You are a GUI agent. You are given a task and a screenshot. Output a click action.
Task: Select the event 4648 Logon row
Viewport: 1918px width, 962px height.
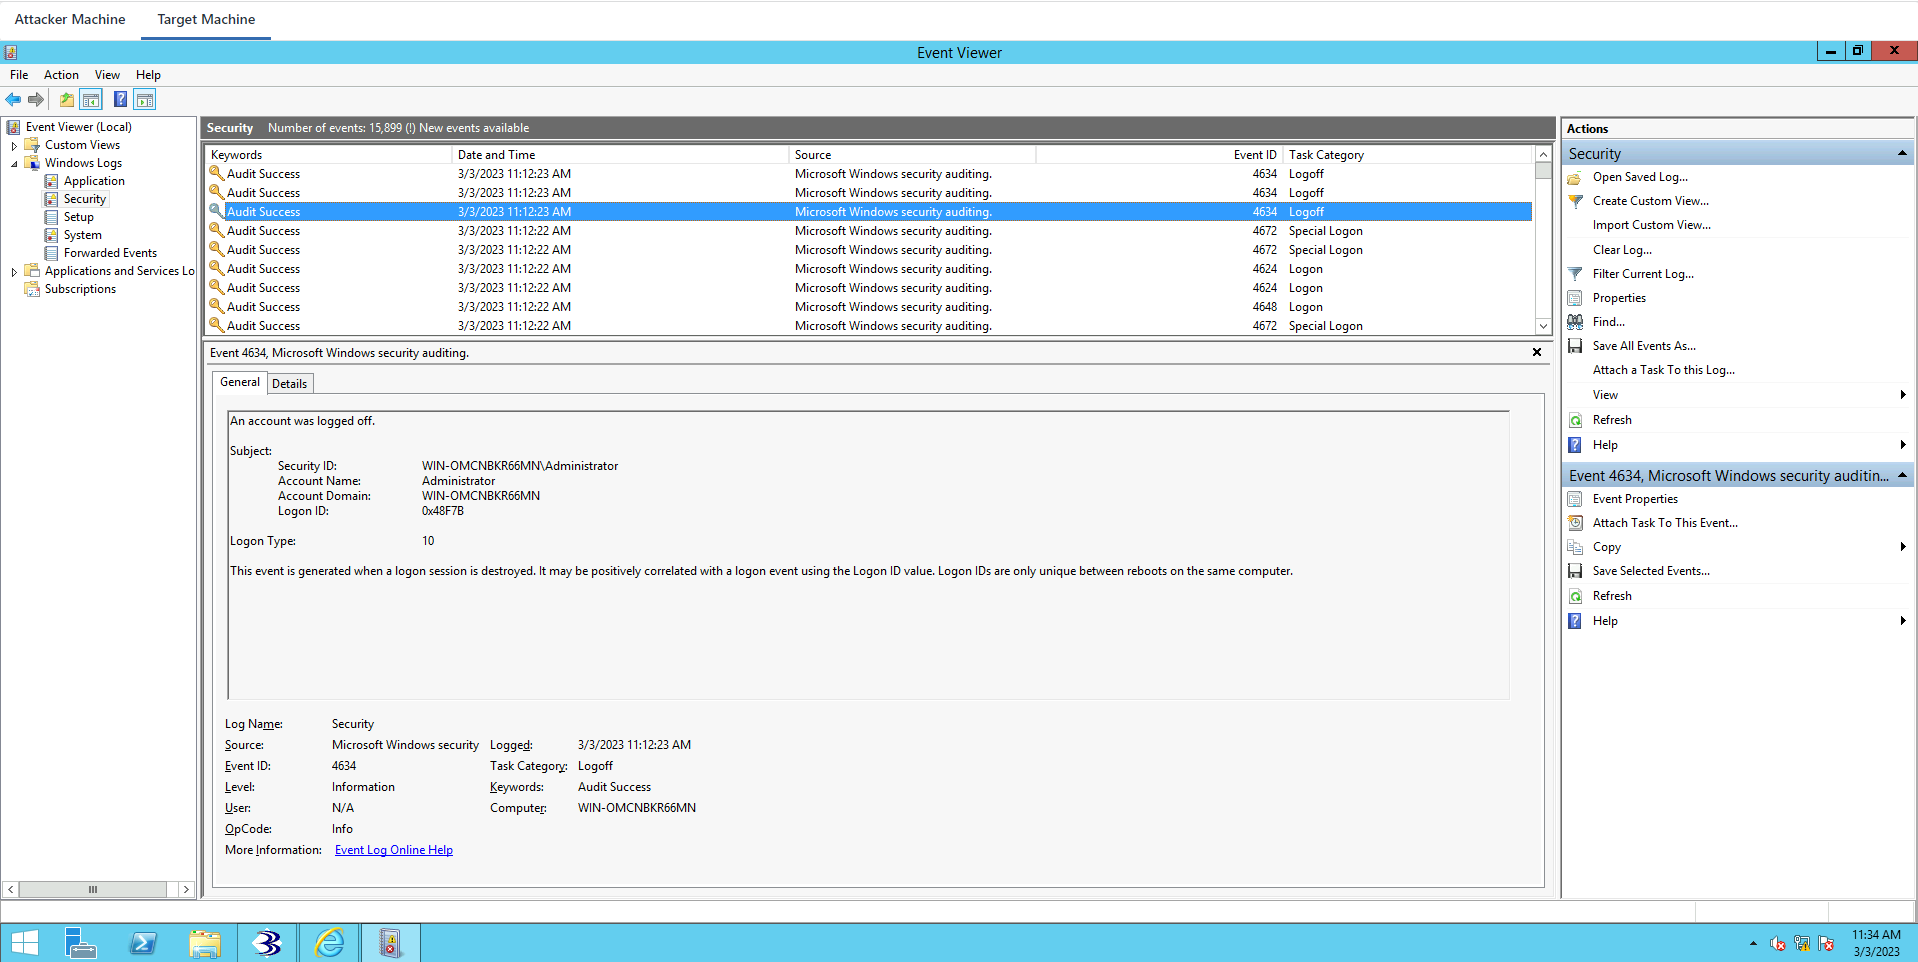click(x=869, y=307)
